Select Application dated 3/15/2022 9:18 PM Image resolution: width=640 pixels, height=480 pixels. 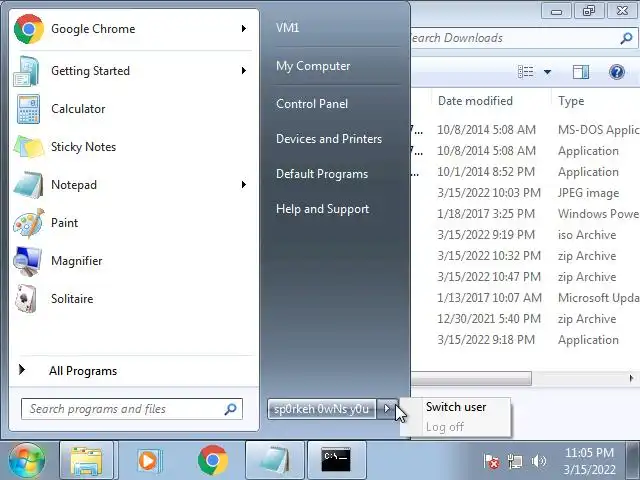[525, 340]
